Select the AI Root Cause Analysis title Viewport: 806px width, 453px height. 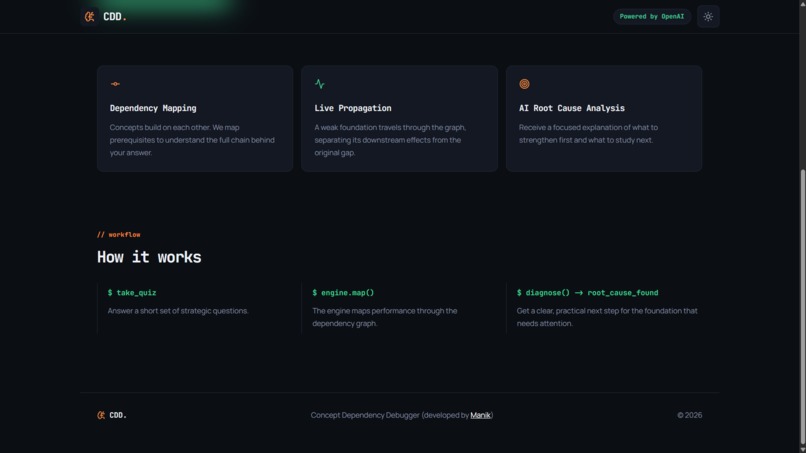(572, 108)
